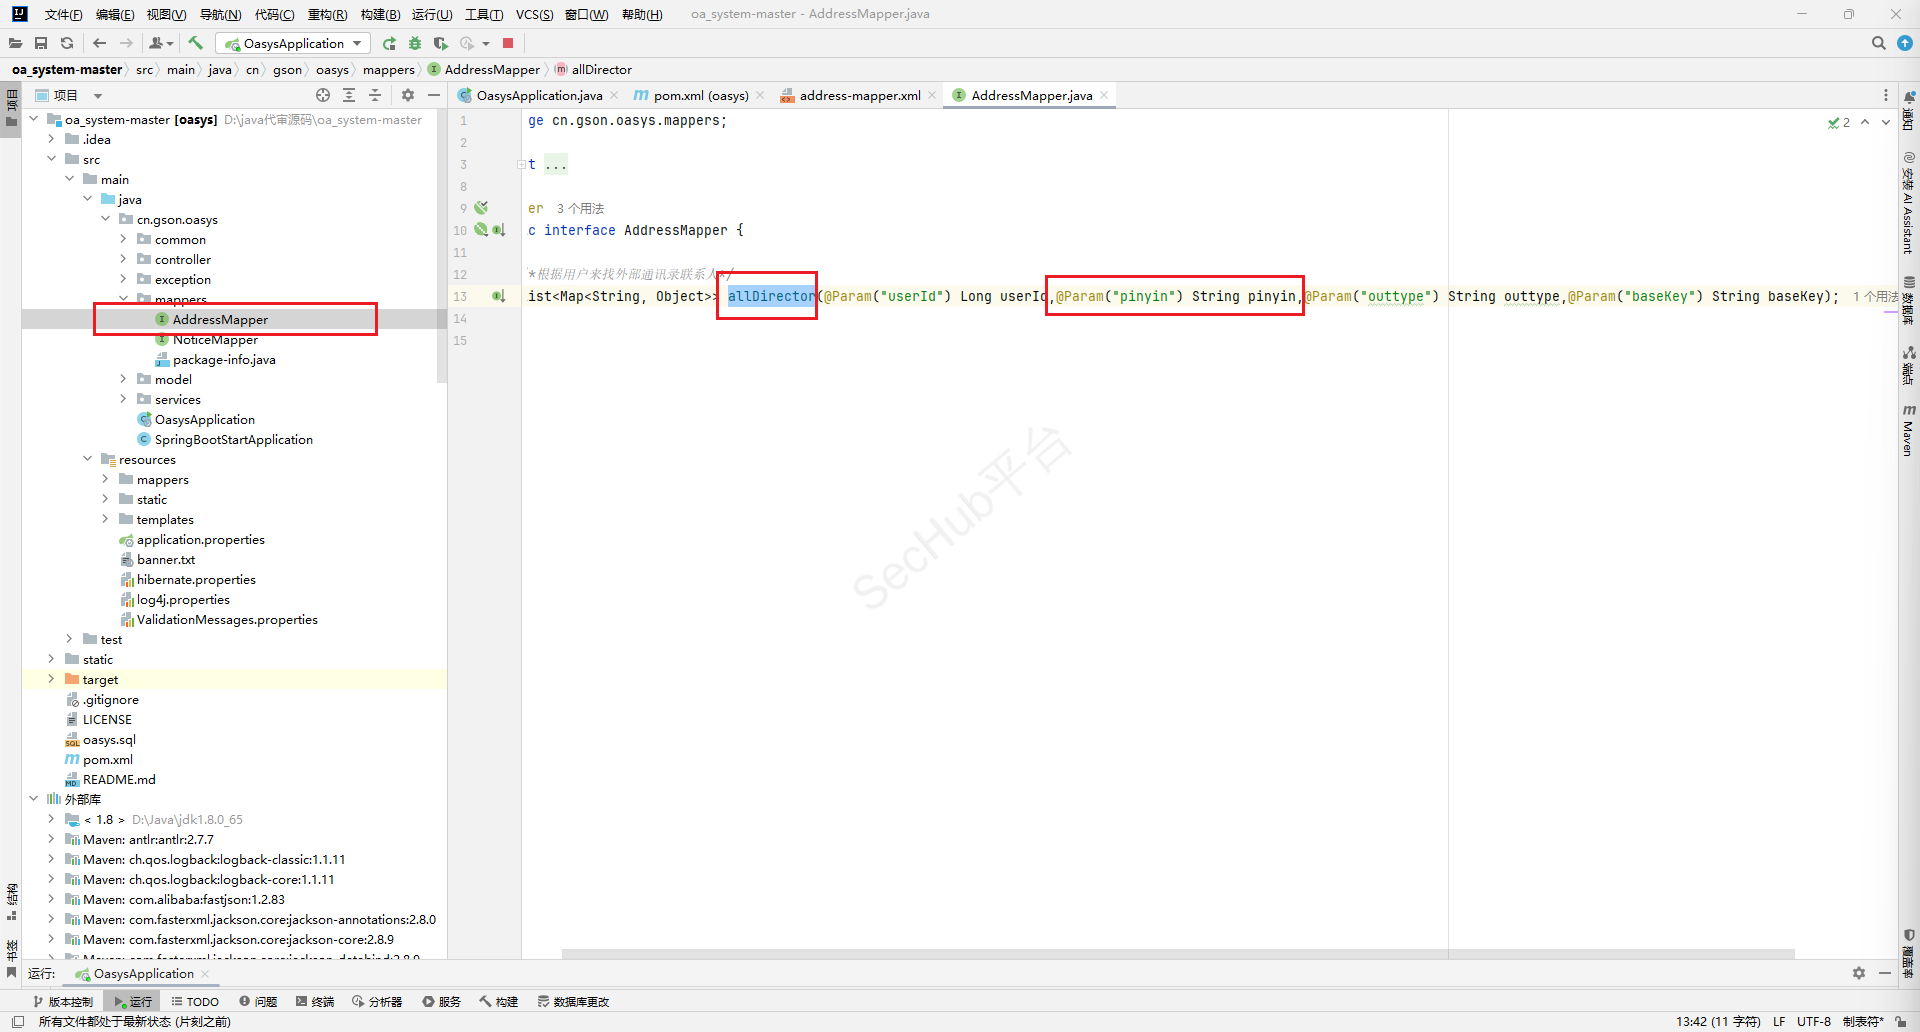The height and width of the screenshot is (1032, 1920).
Task: Click the Save All disk icon
Action: click(41, 43)
